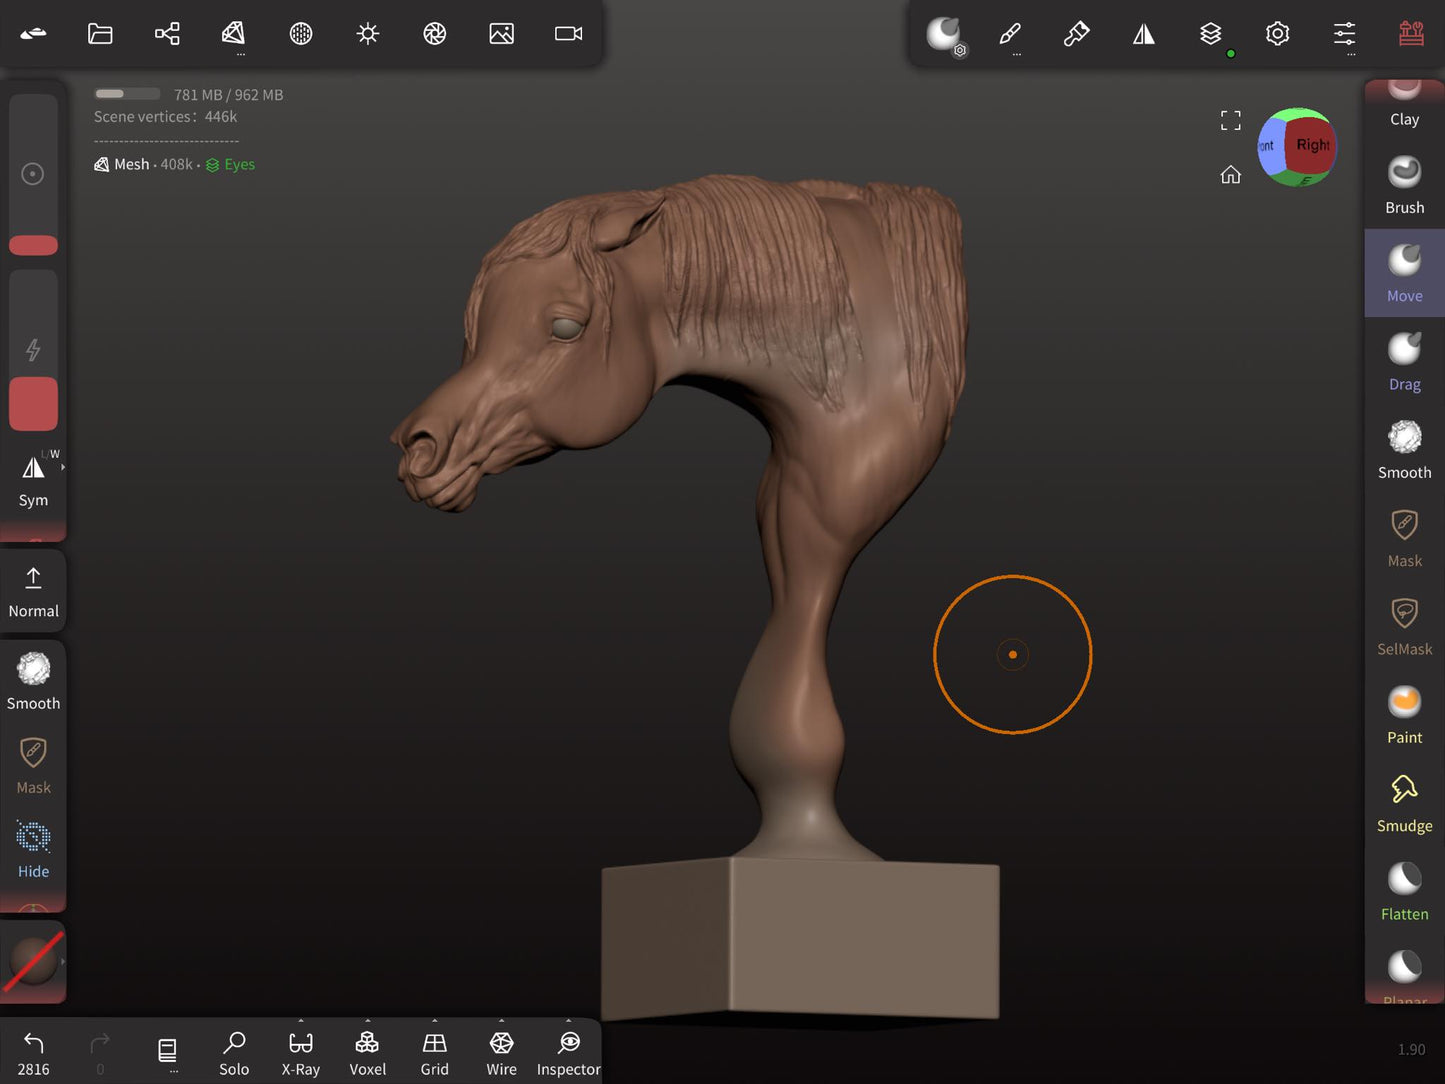This screenshot has width=1445, height=1084.
Task: Open the Layers menu
Action: pyautogui.click(x=1210, y=34)
